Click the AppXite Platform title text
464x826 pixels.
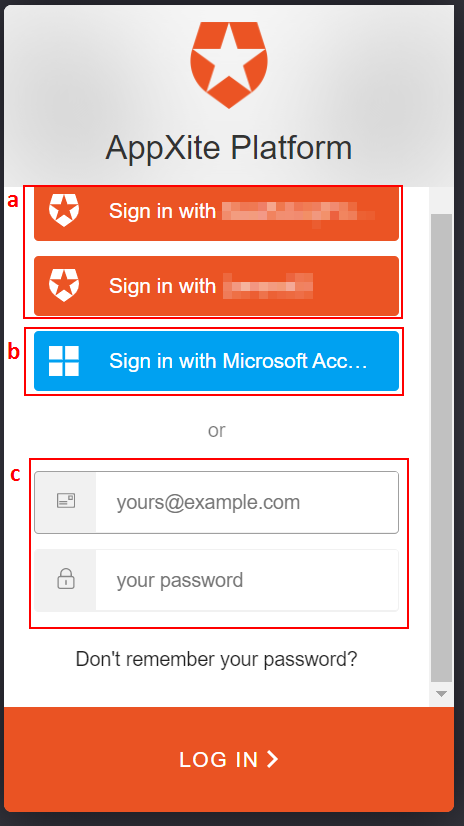(229, 148)
